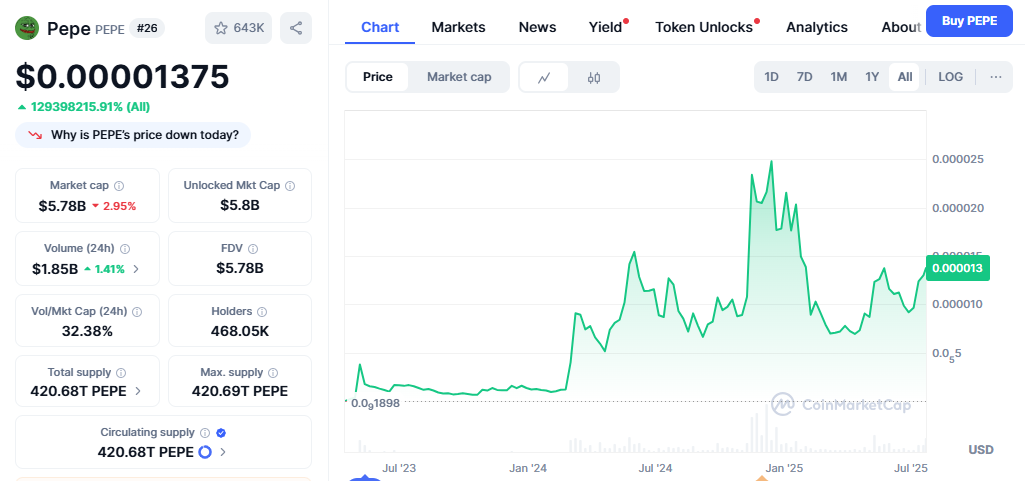Click the 468.05K holders value

[240, 331]
